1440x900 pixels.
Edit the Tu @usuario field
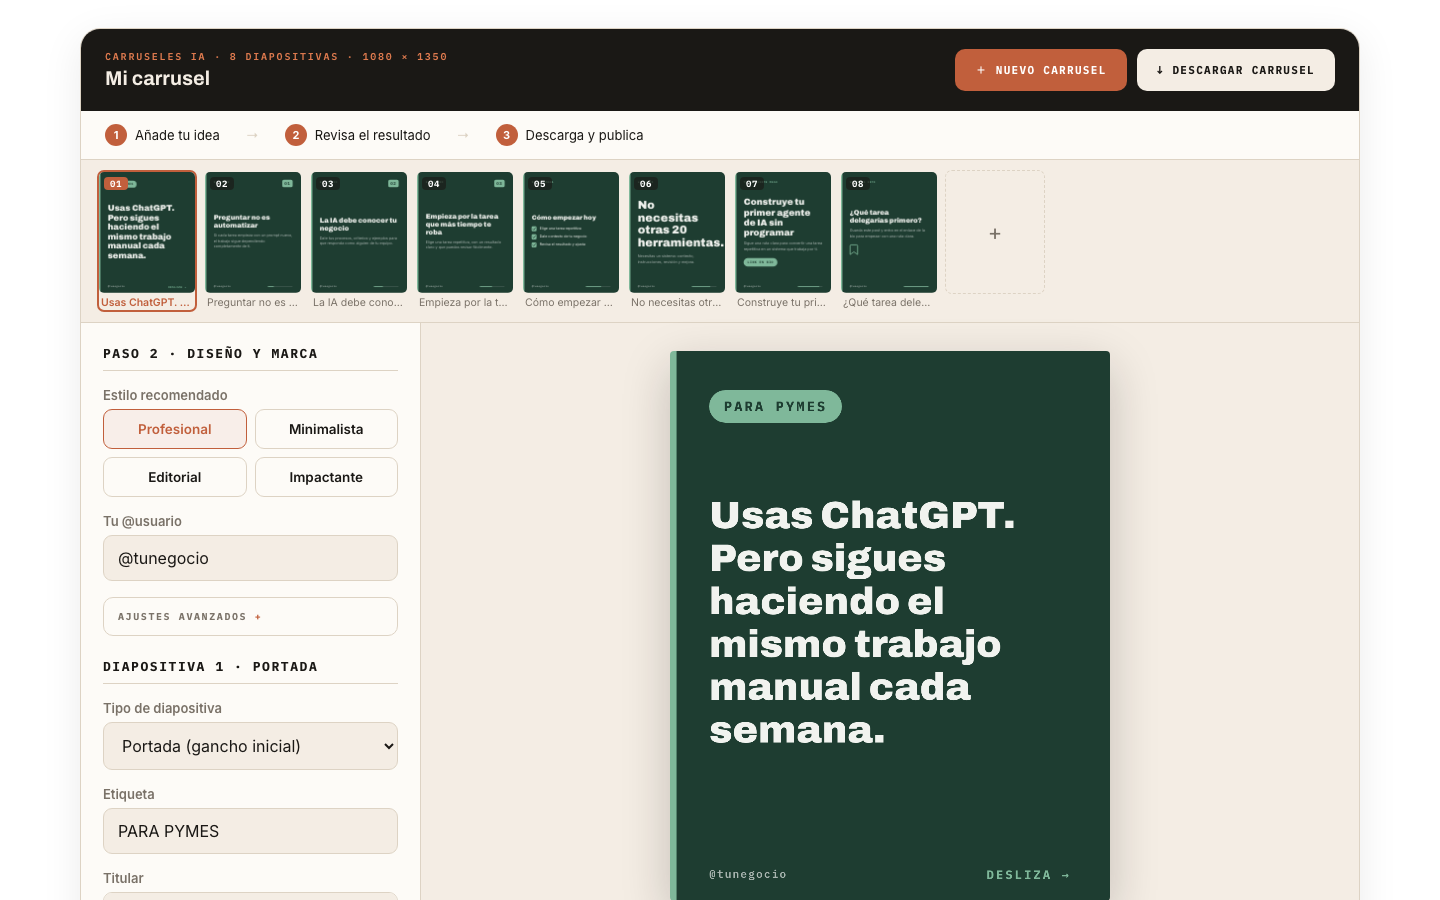250,558
